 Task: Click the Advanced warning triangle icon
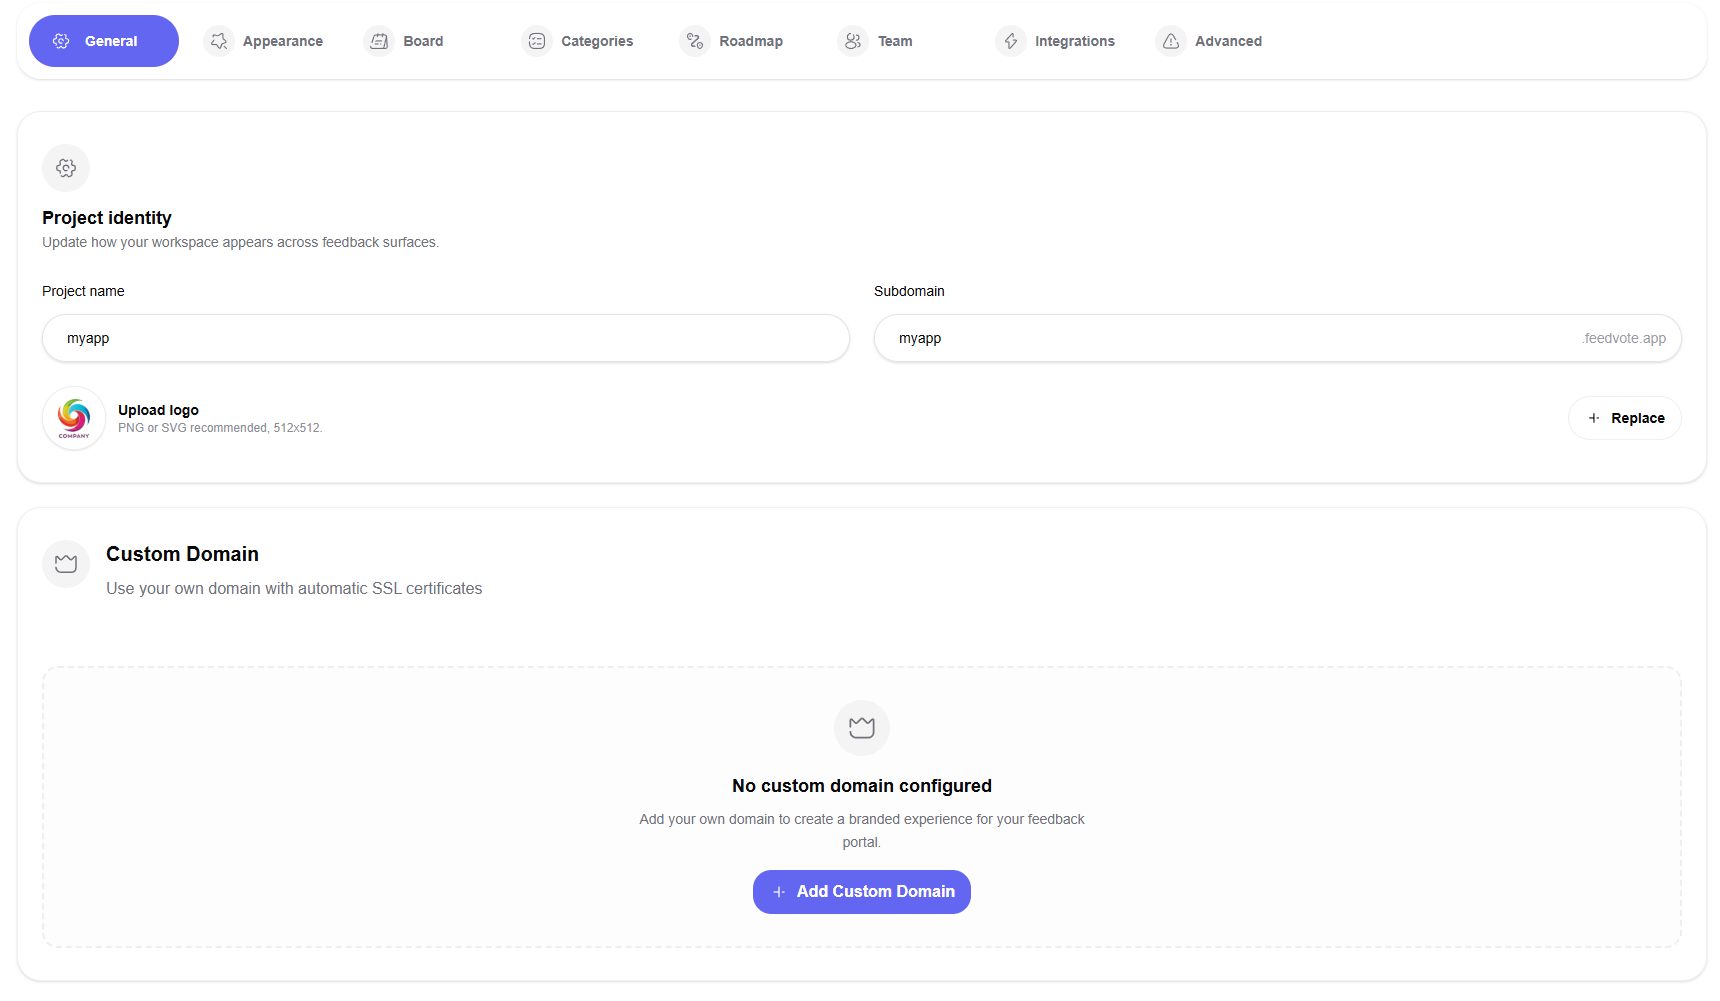(x=1171, y=41)
